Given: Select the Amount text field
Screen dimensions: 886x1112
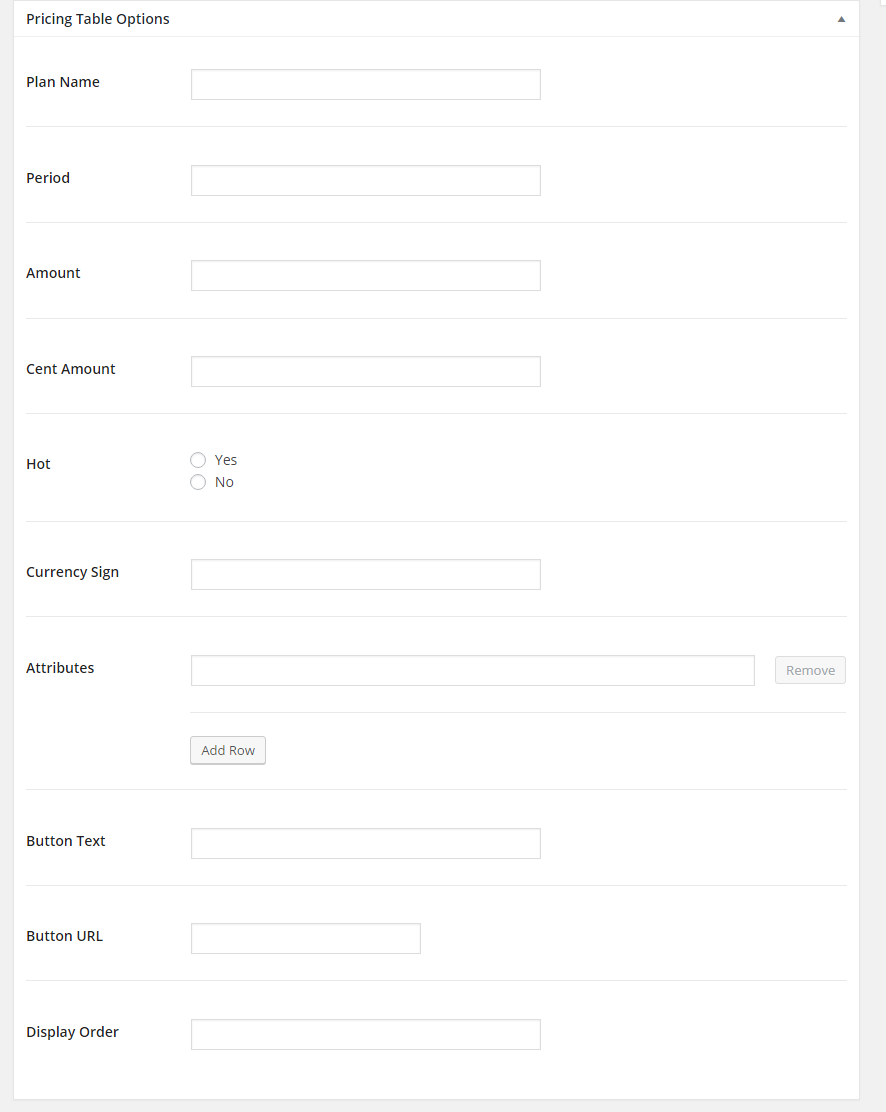Looking at the screenshot, I should [365, 276].
